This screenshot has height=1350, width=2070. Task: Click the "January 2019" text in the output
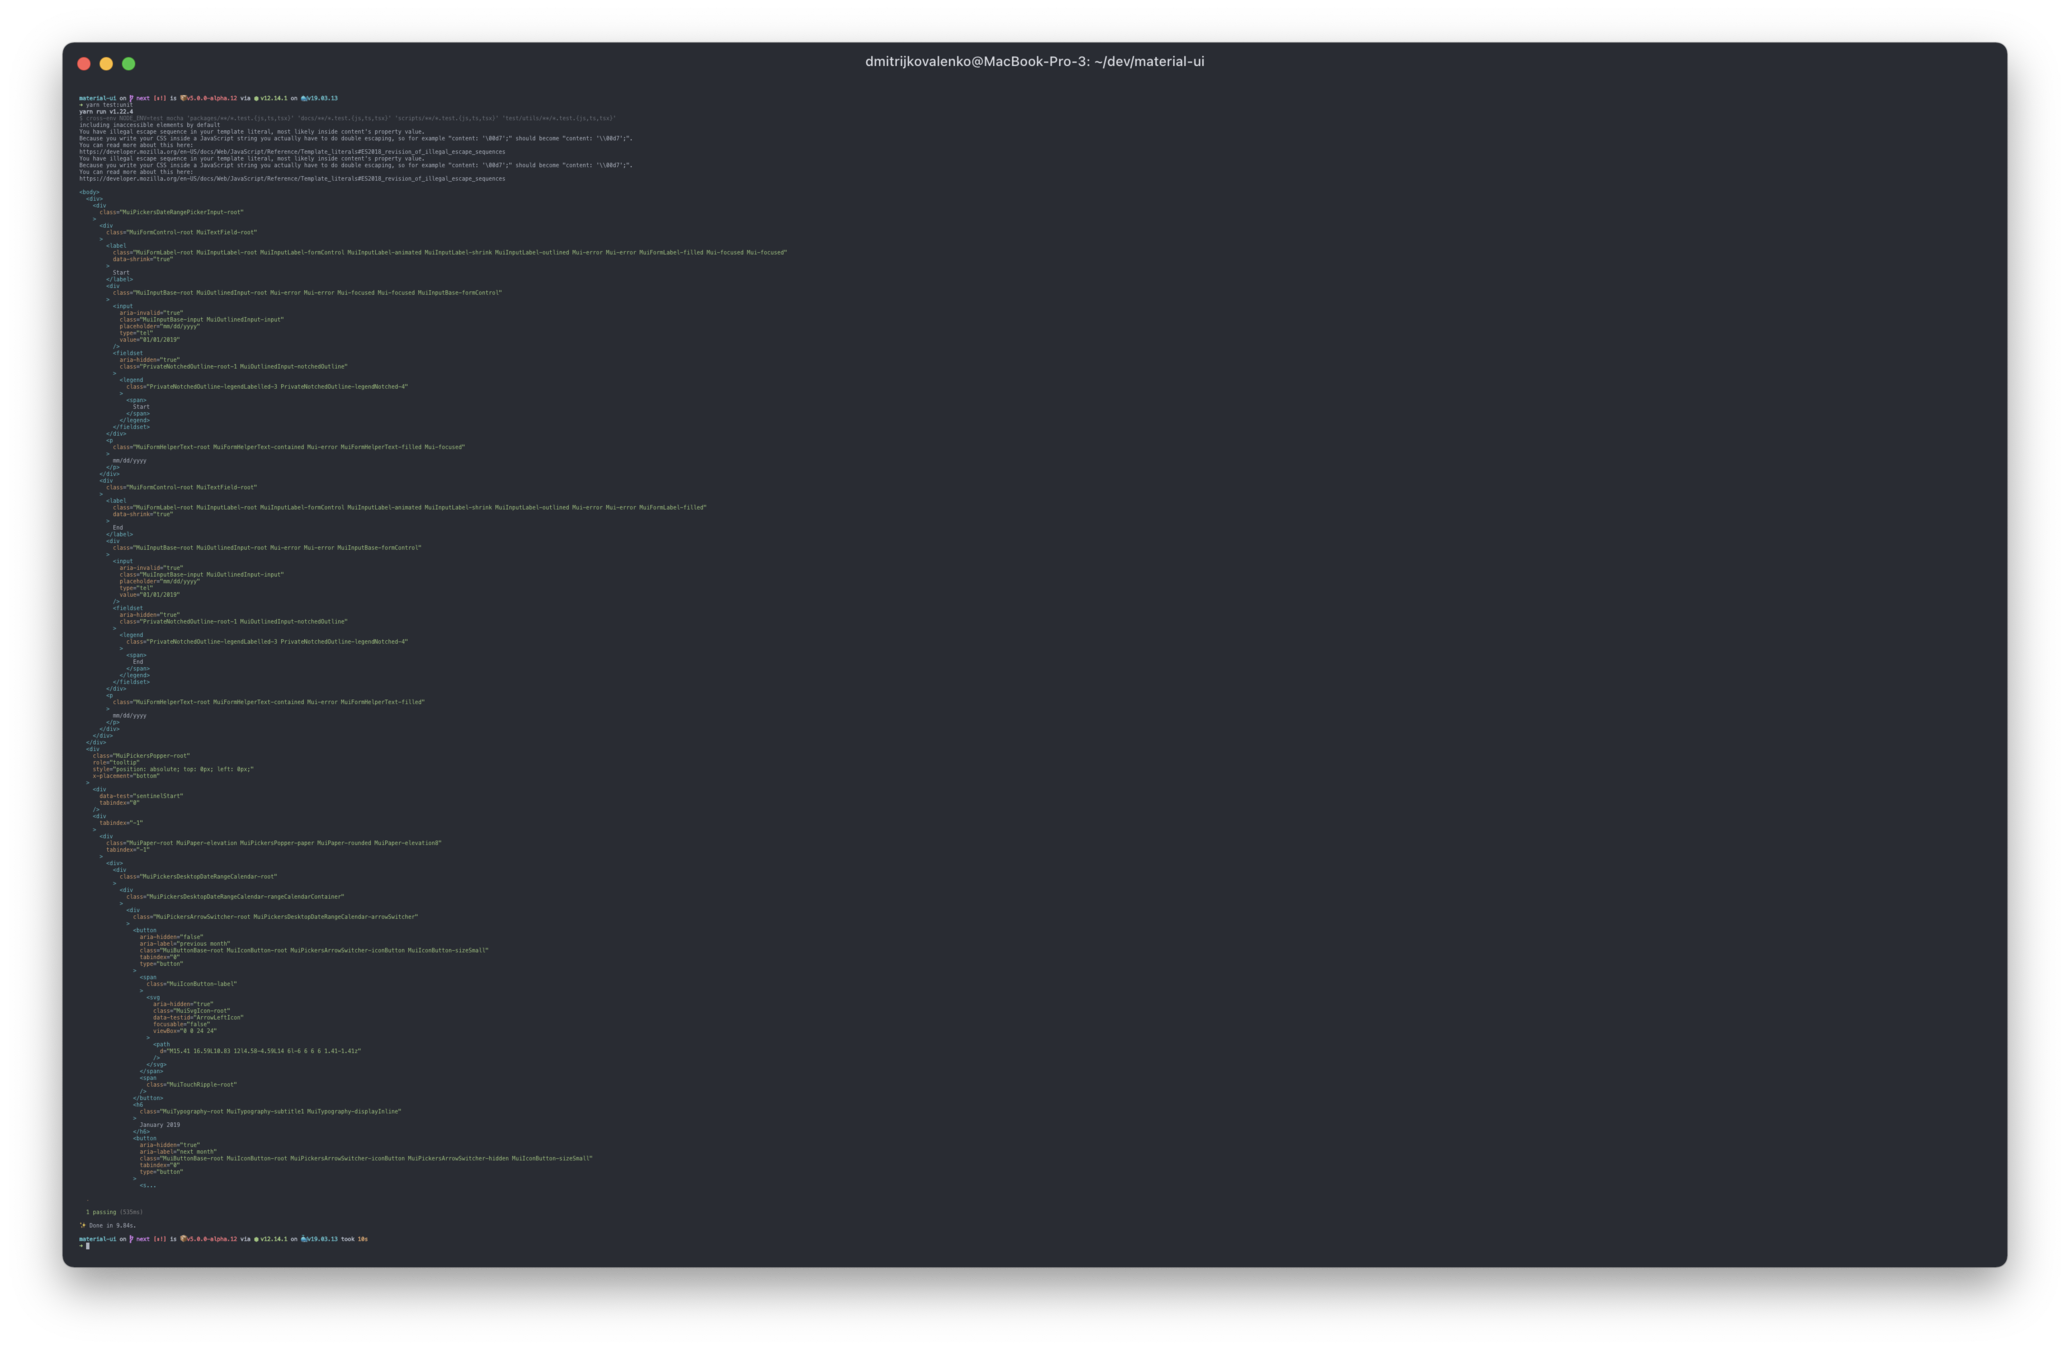click(x=160, y=1125)
